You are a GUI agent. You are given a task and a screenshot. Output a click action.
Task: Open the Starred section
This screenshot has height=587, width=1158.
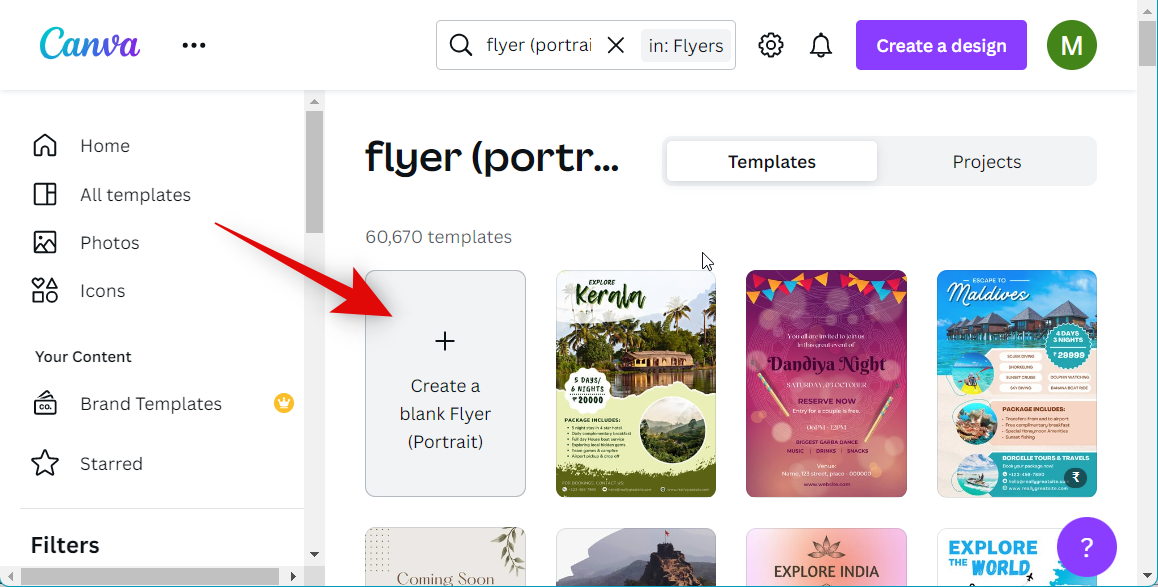click(x=110, y=464)
